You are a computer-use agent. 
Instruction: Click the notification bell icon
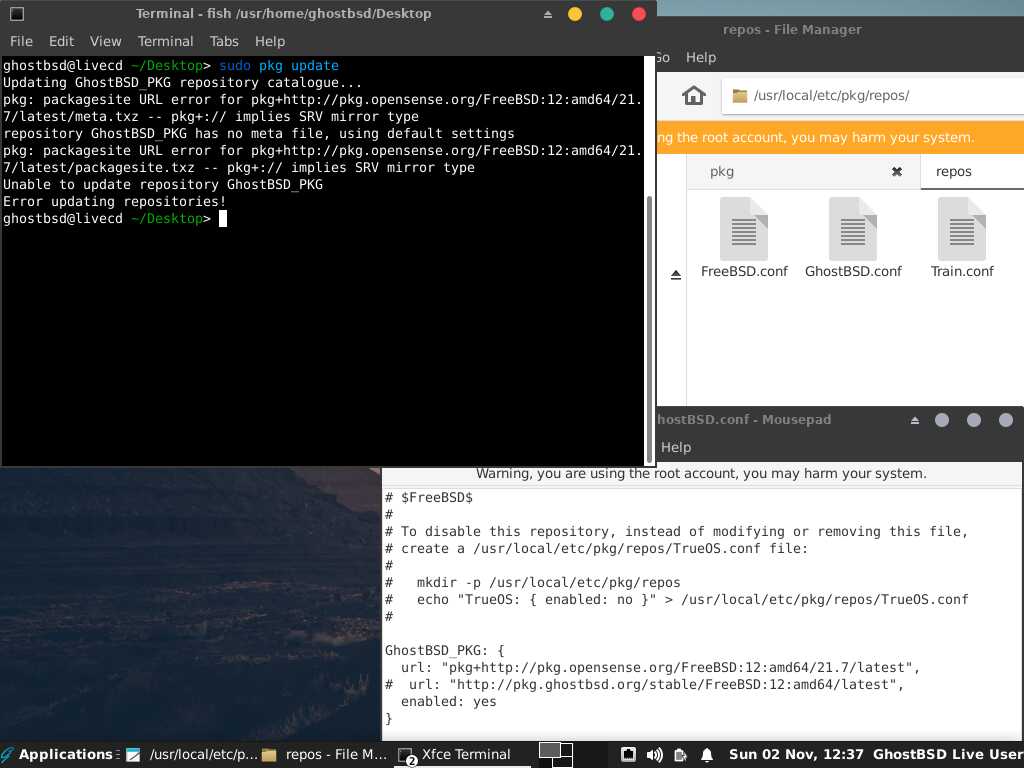707,754
